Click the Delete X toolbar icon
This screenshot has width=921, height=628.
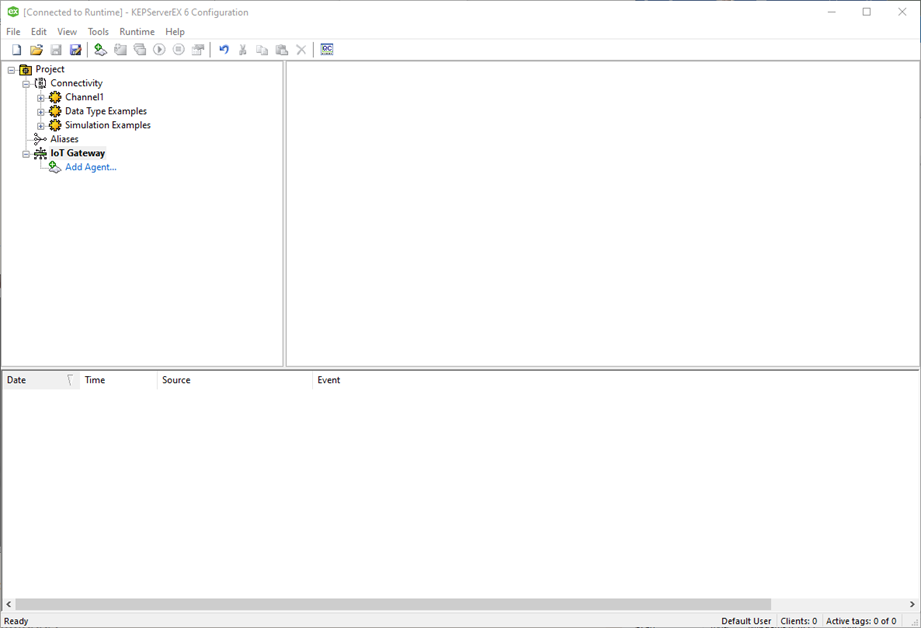pos(301,50)
